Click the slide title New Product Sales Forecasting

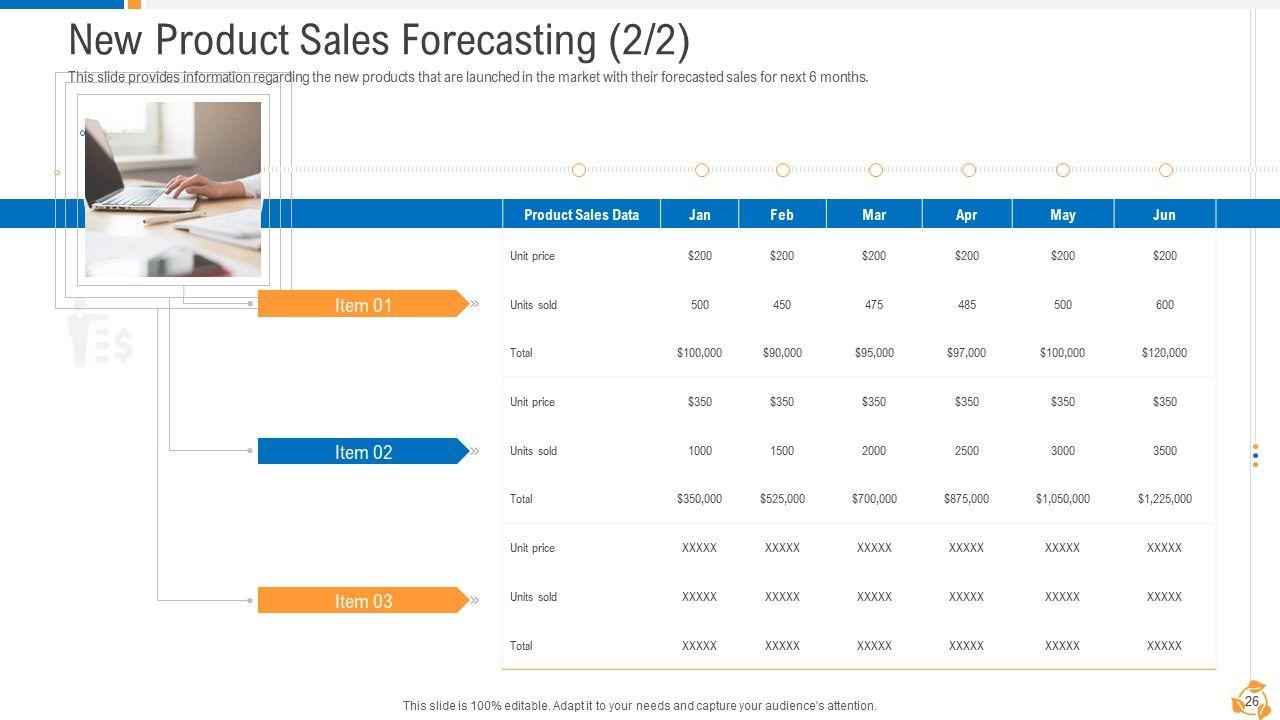pyautogui.click(x=379, y=41)
